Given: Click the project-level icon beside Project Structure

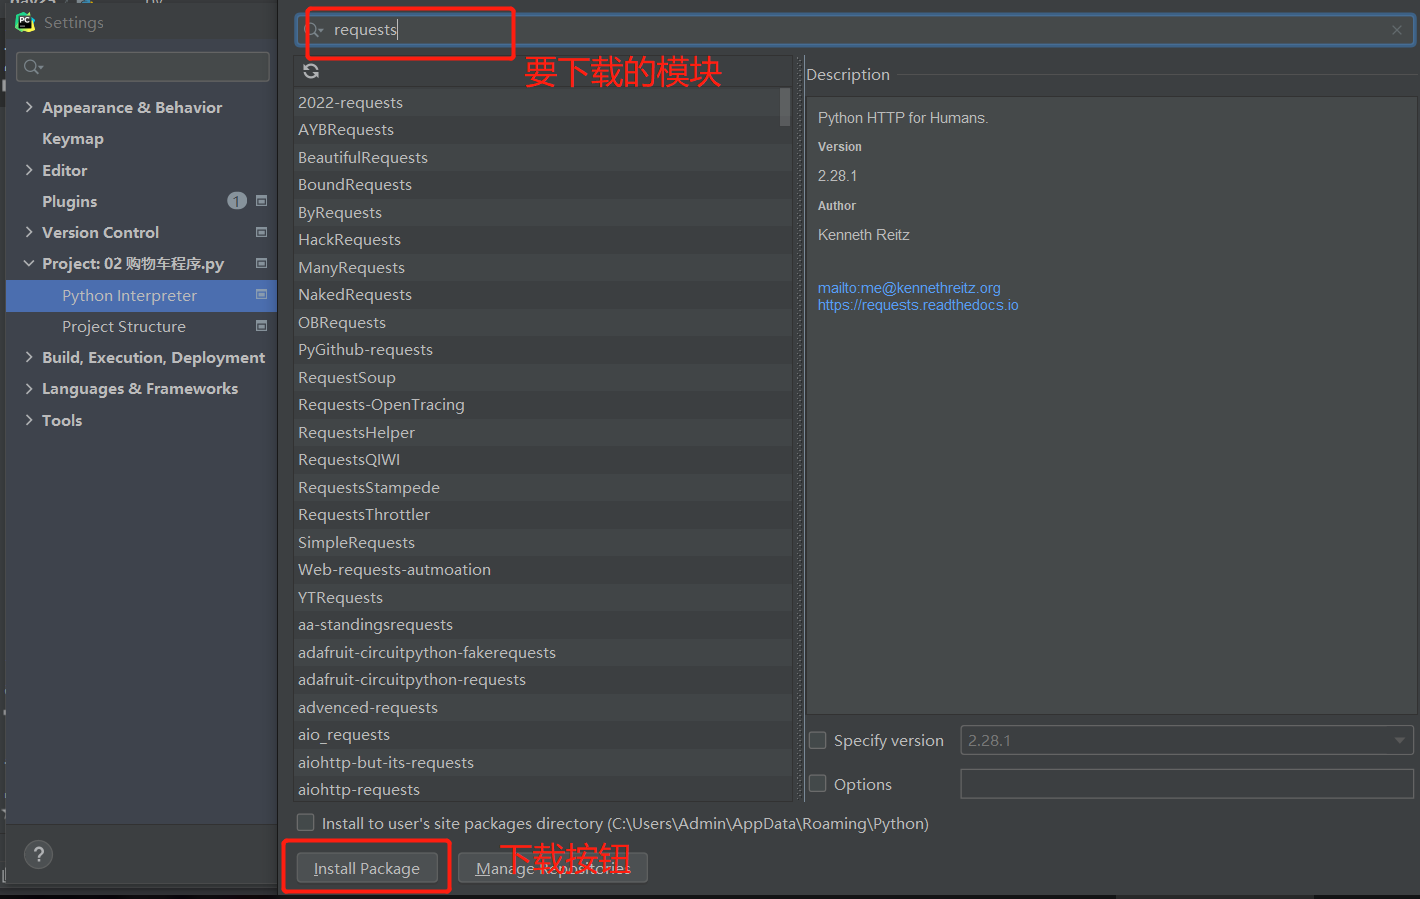Looking at the screenshot, I should 261,326.
